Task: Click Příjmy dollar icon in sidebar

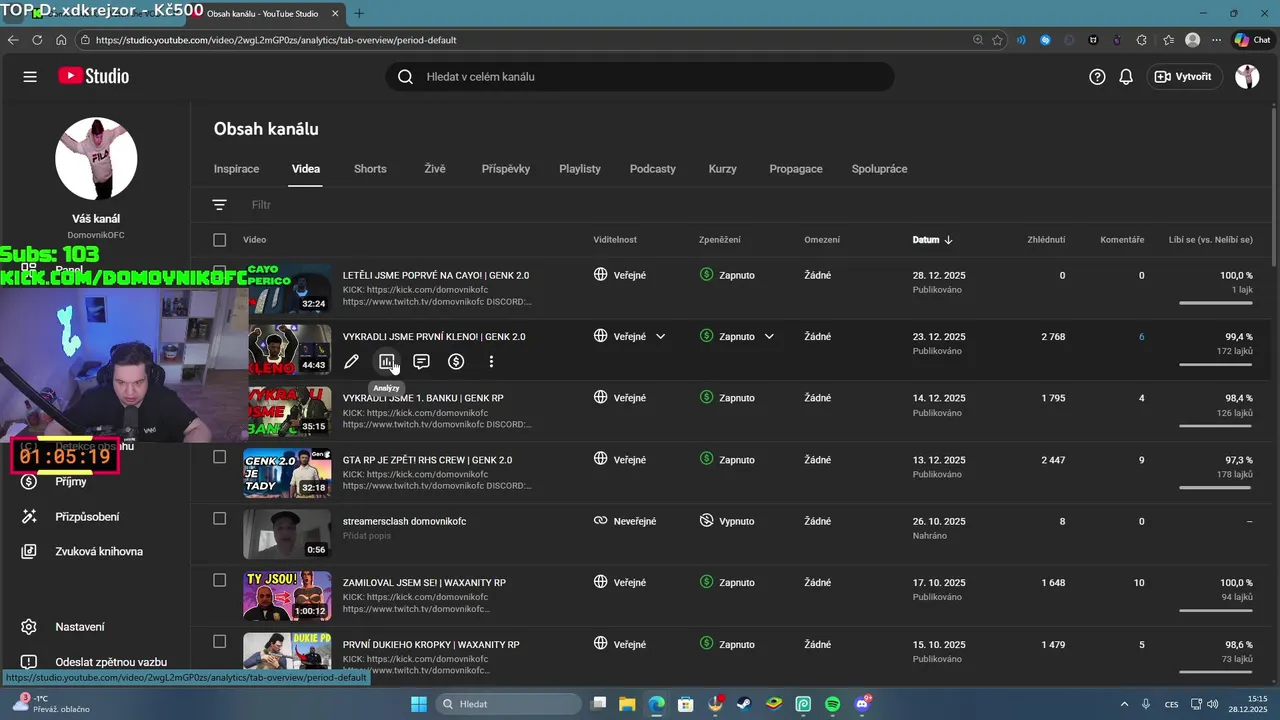Action: pos(29,482)
